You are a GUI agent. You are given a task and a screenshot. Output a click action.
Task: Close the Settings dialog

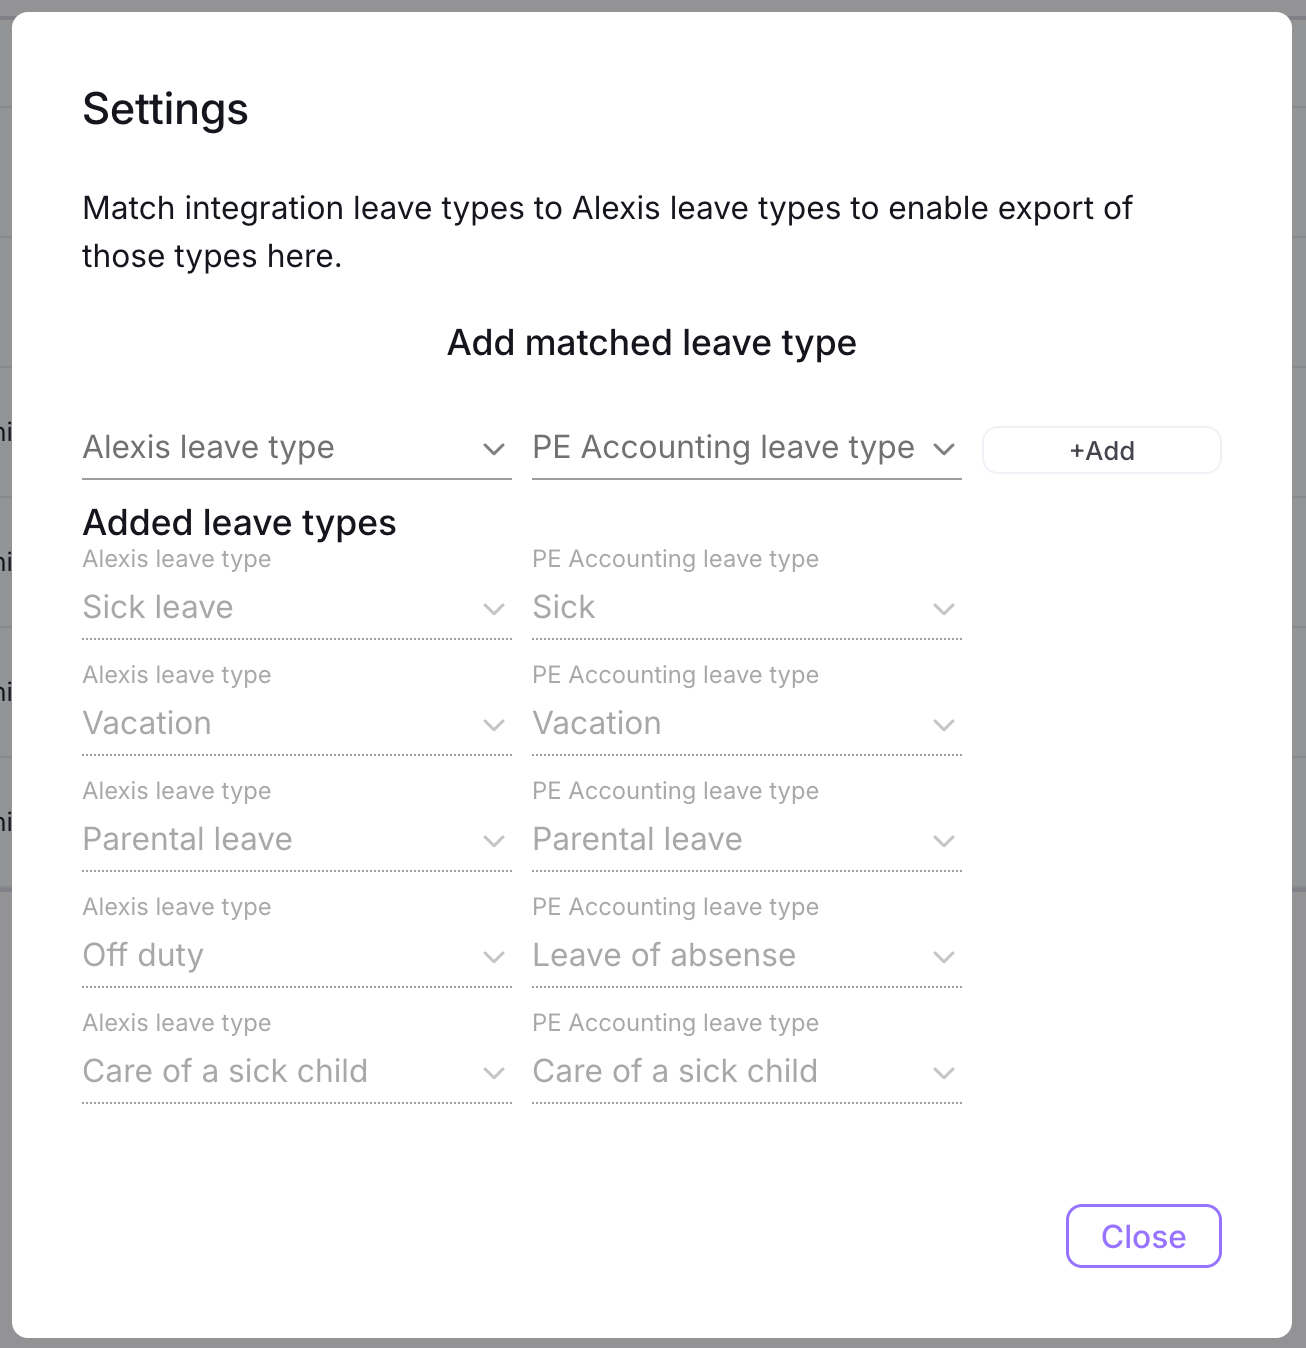1143,1236
